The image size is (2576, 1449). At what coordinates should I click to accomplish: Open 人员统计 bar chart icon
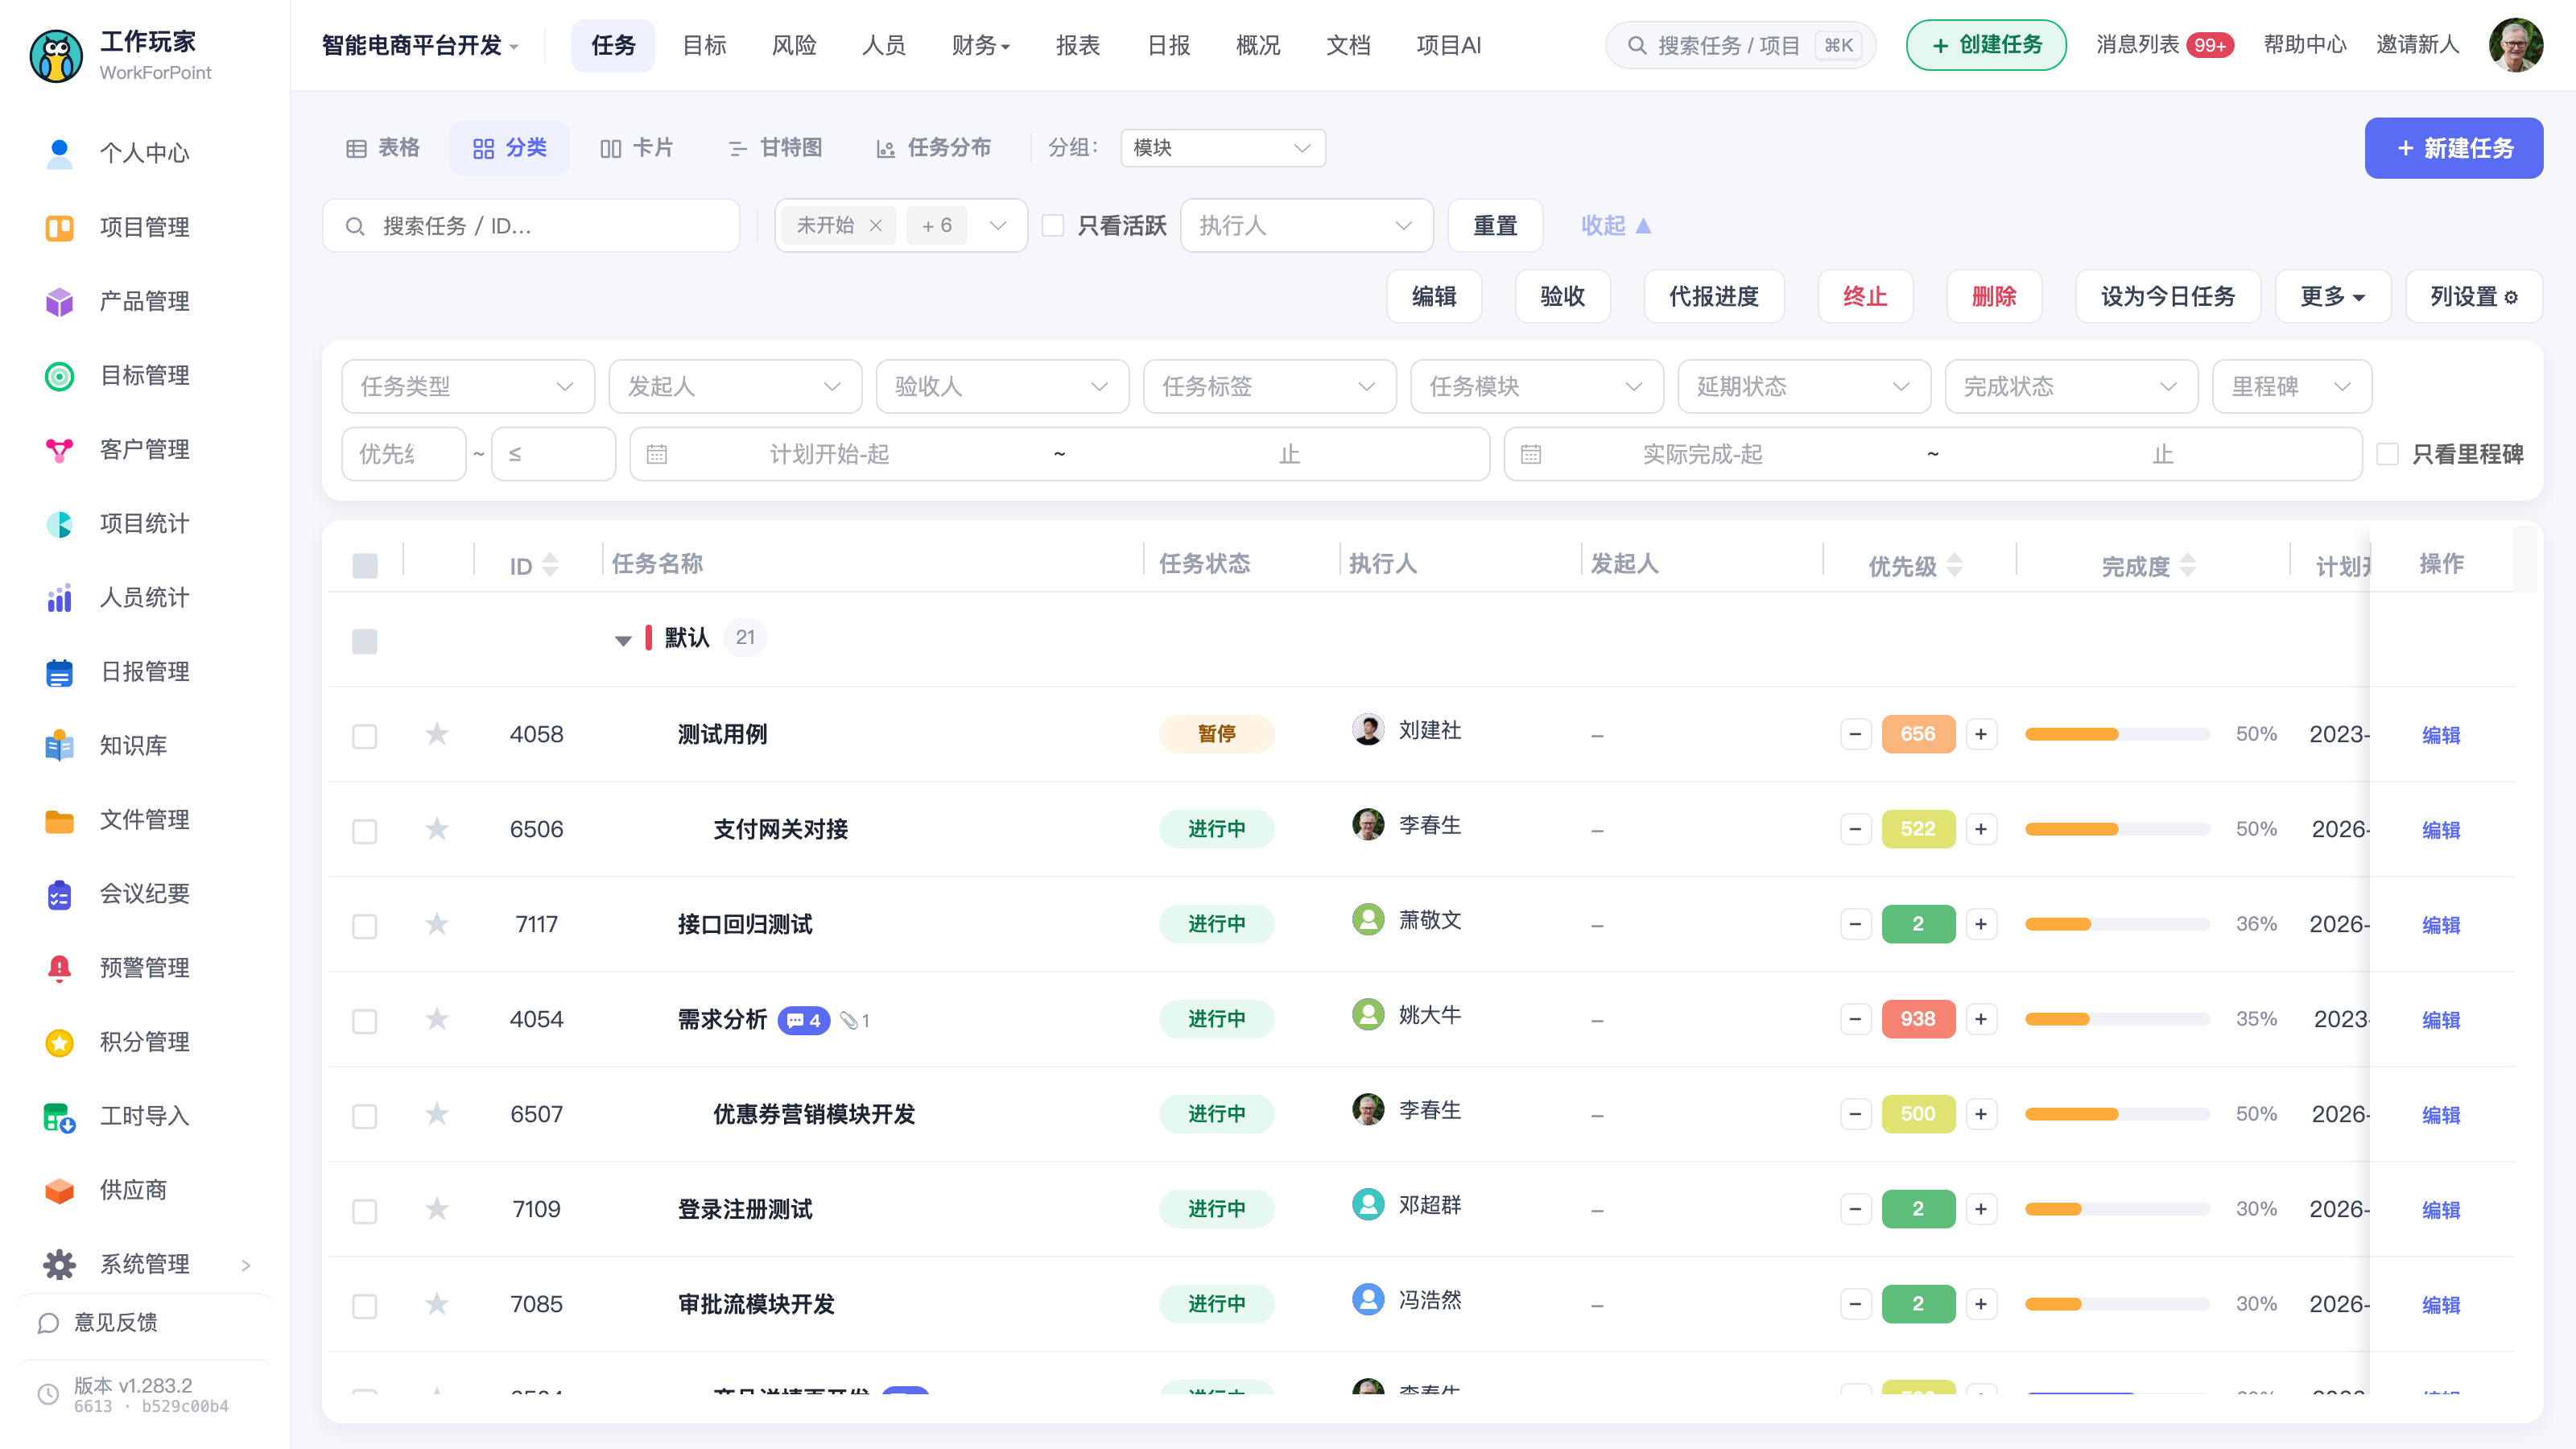(59, 597)
